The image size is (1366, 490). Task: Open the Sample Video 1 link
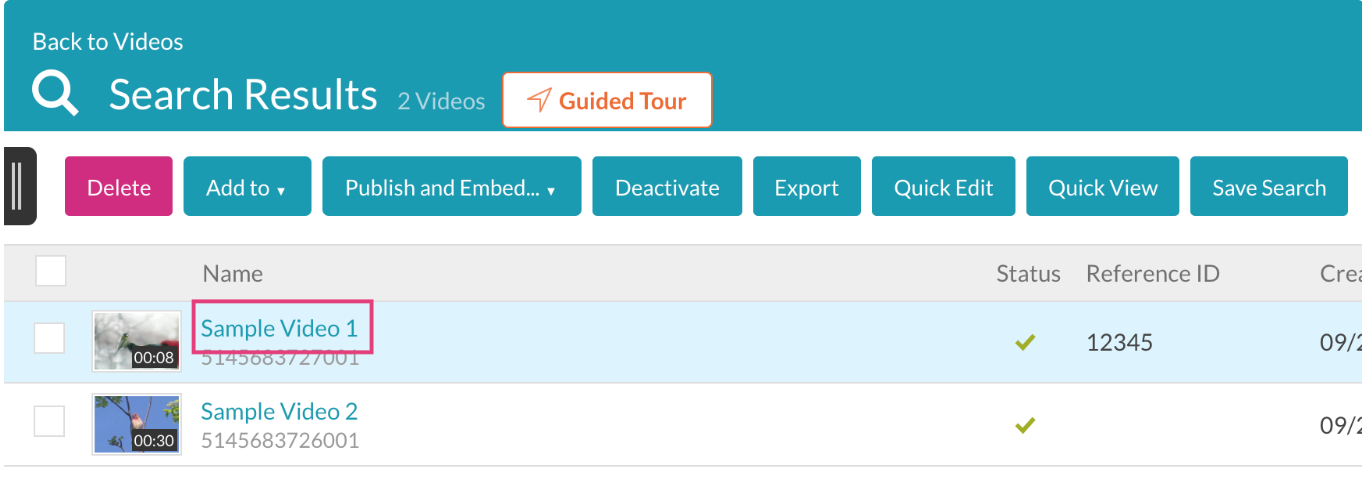279,328
